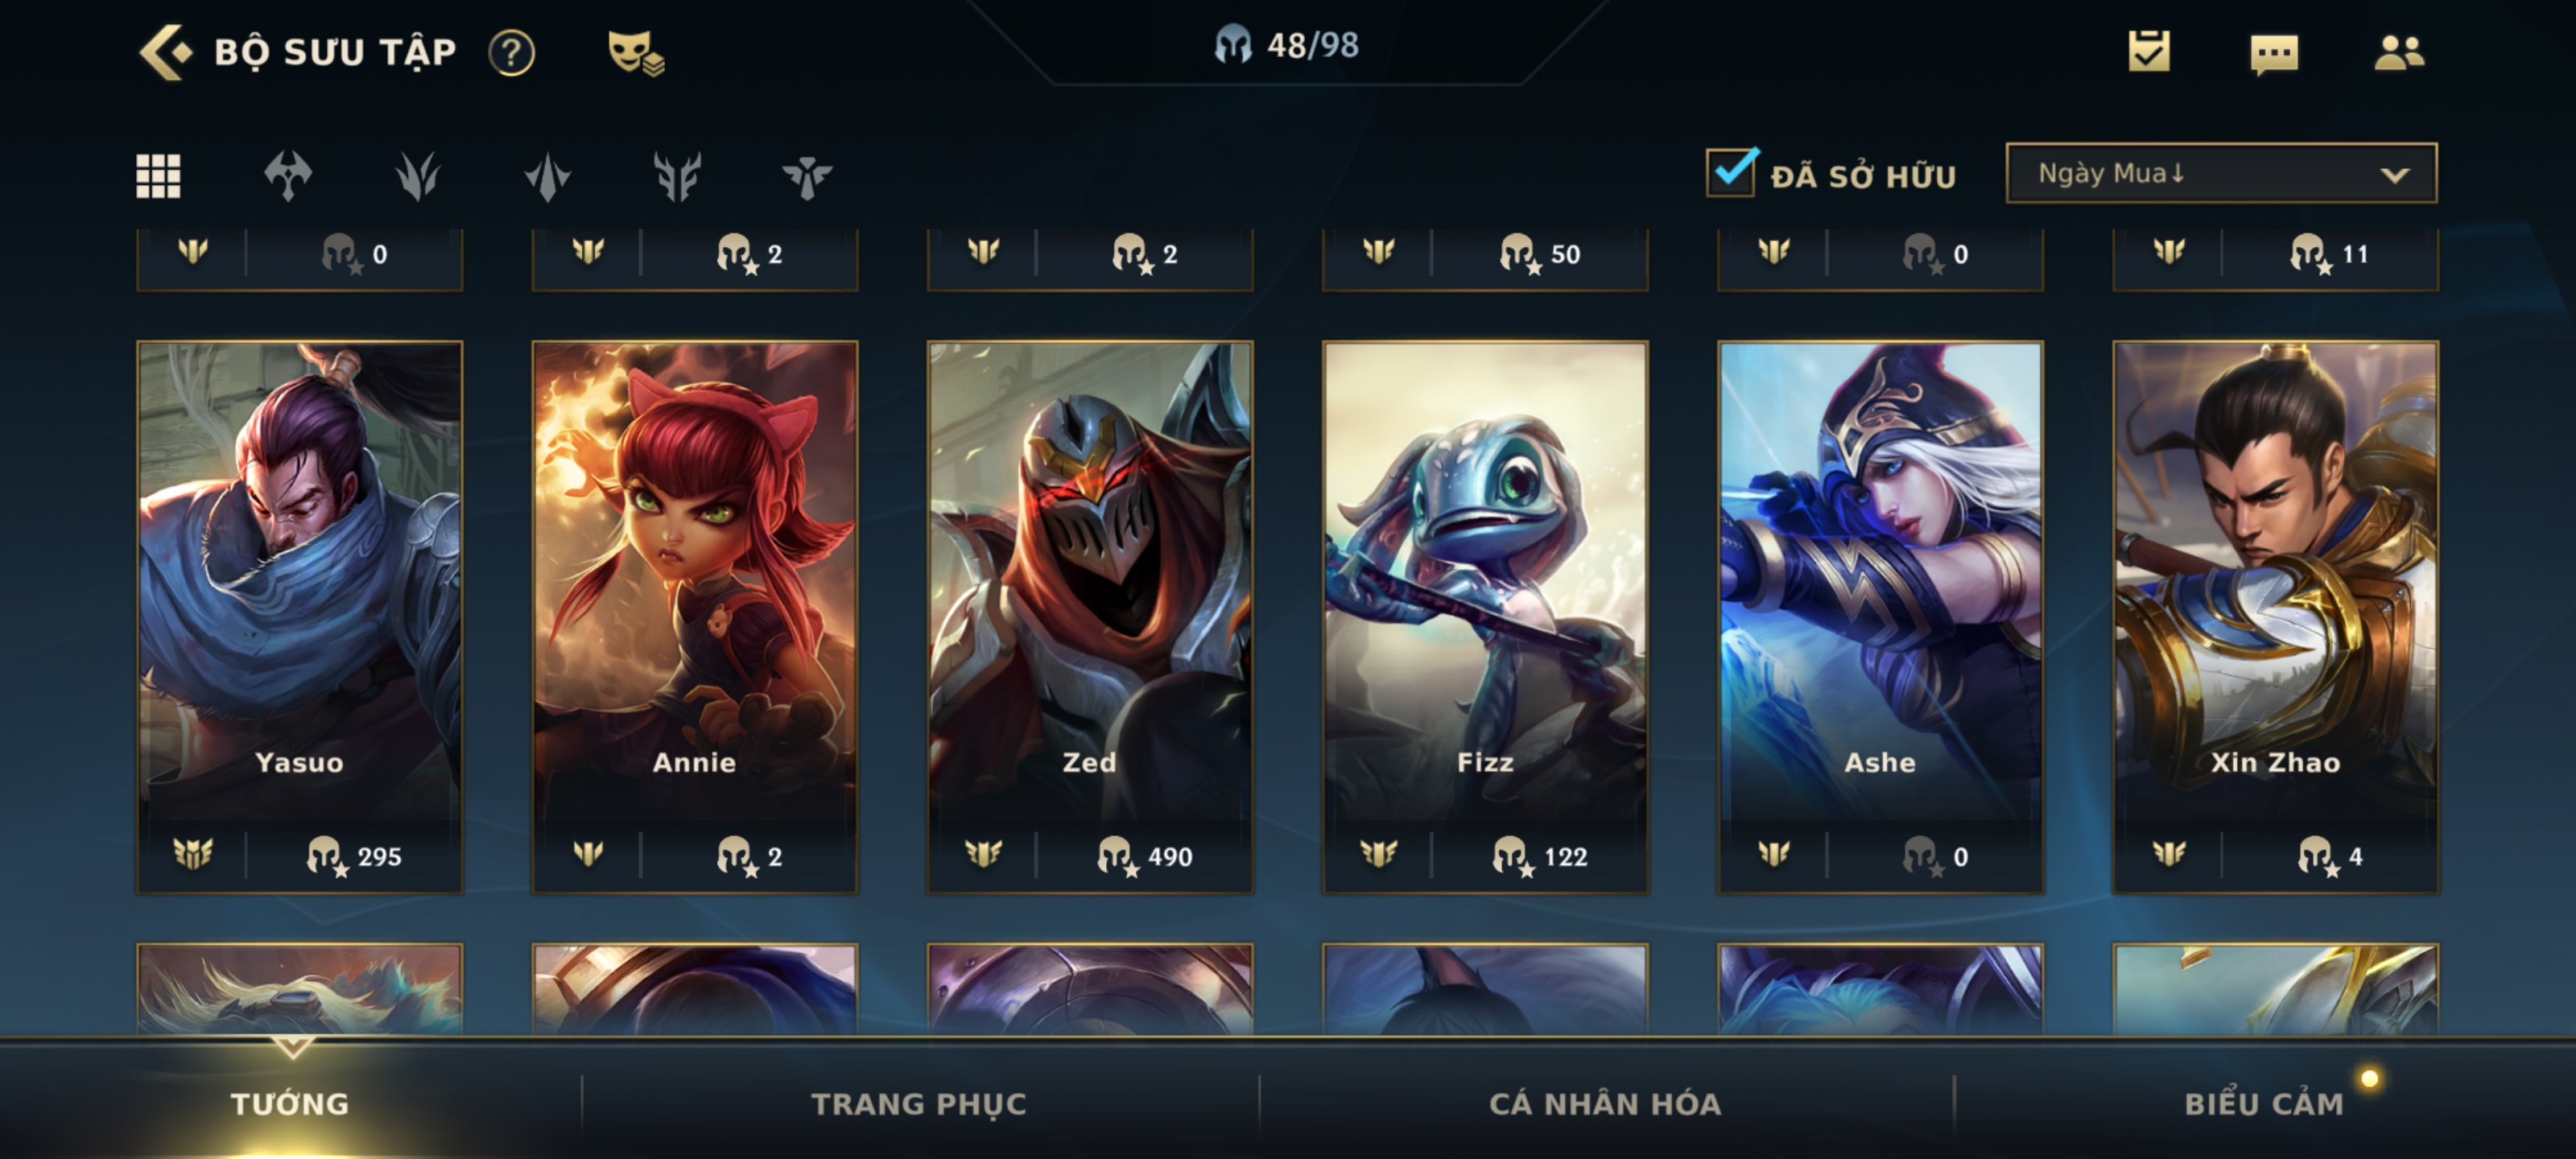Open the missions checklist icon

coord(2149,51)
